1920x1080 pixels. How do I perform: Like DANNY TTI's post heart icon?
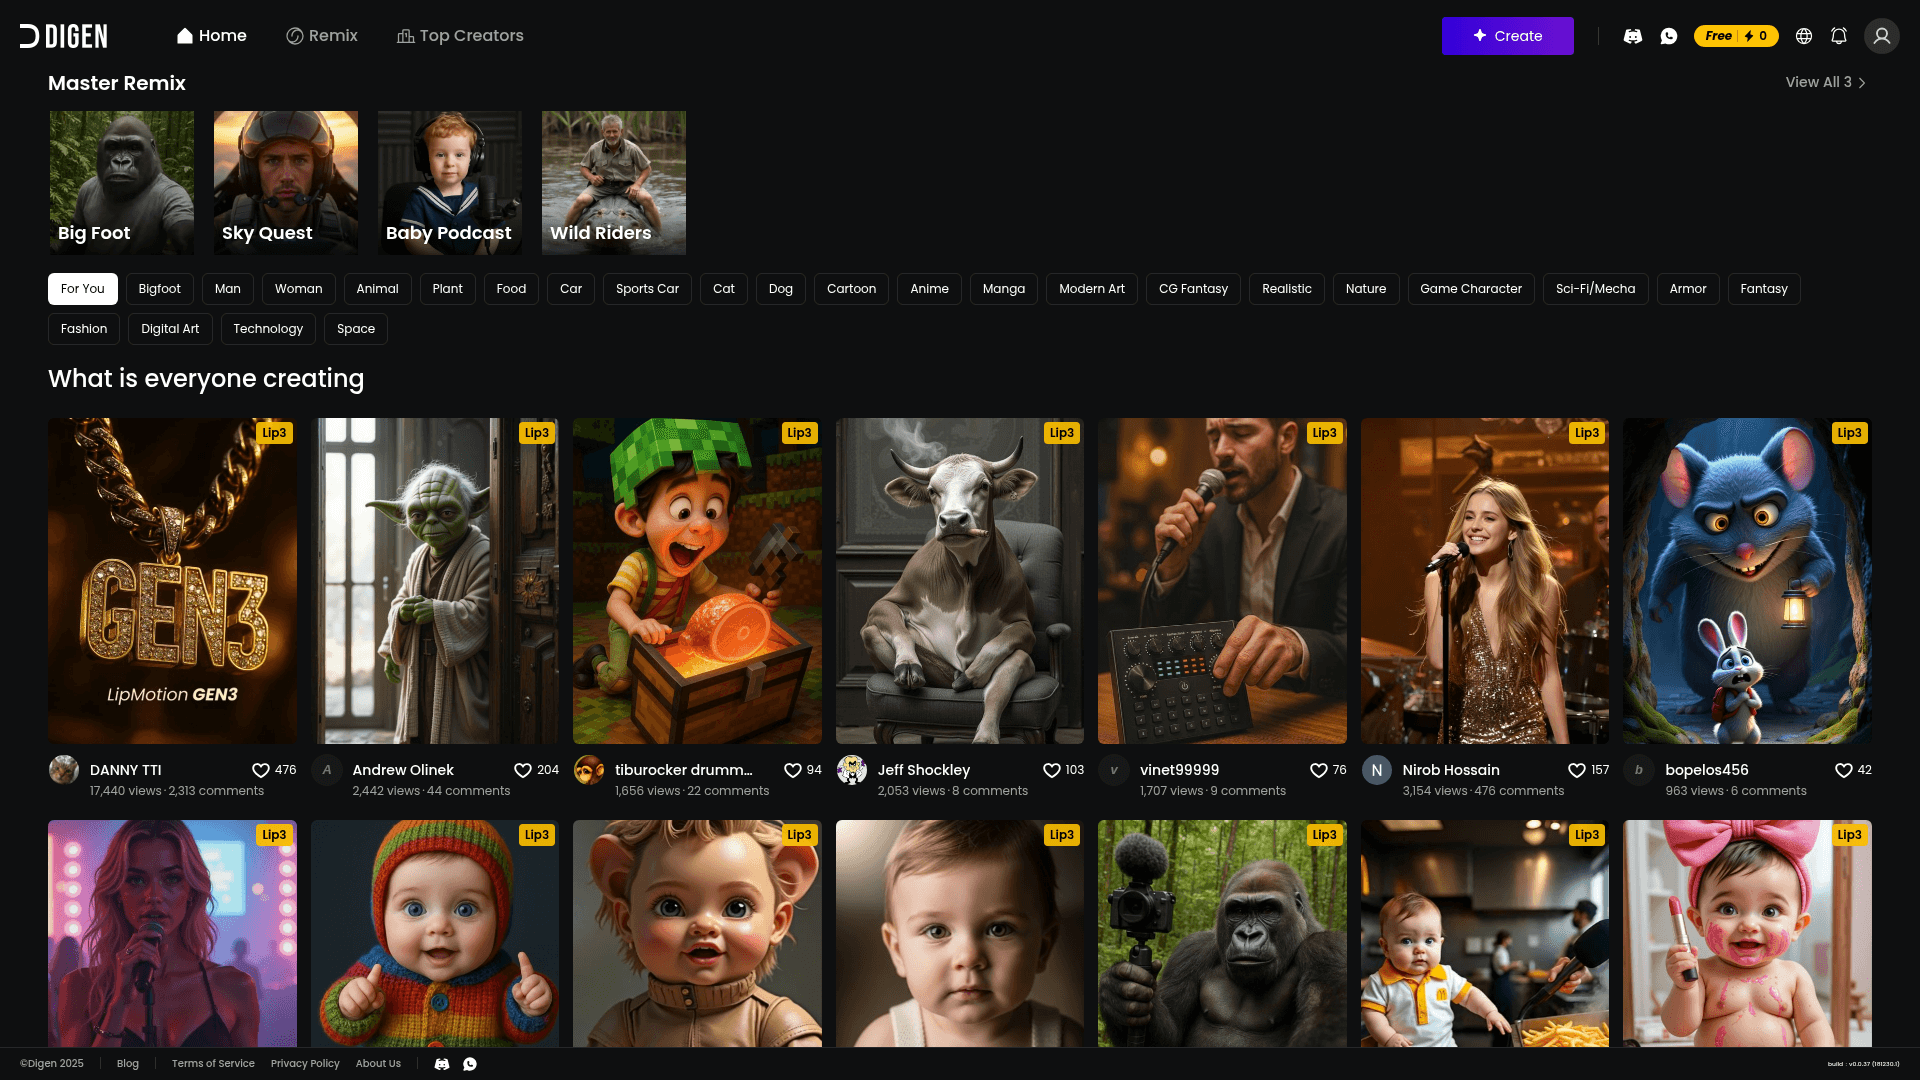(260, 770)
